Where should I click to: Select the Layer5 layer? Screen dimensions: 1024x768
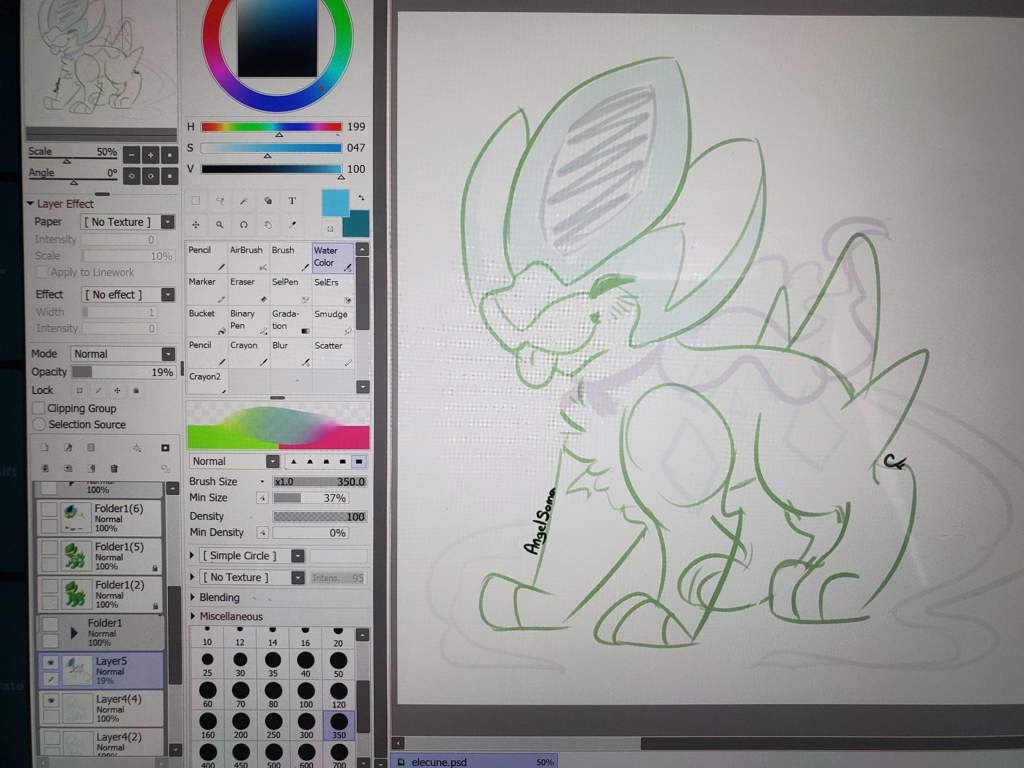[x=101, y=670]
